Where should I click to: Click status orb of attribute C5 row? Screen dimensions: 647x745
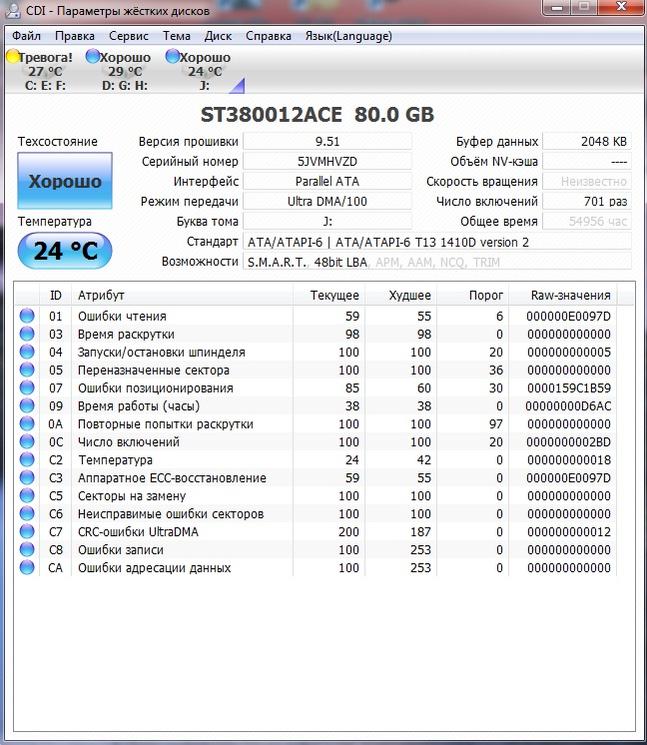pyautogui.click(x=27, y=496)
